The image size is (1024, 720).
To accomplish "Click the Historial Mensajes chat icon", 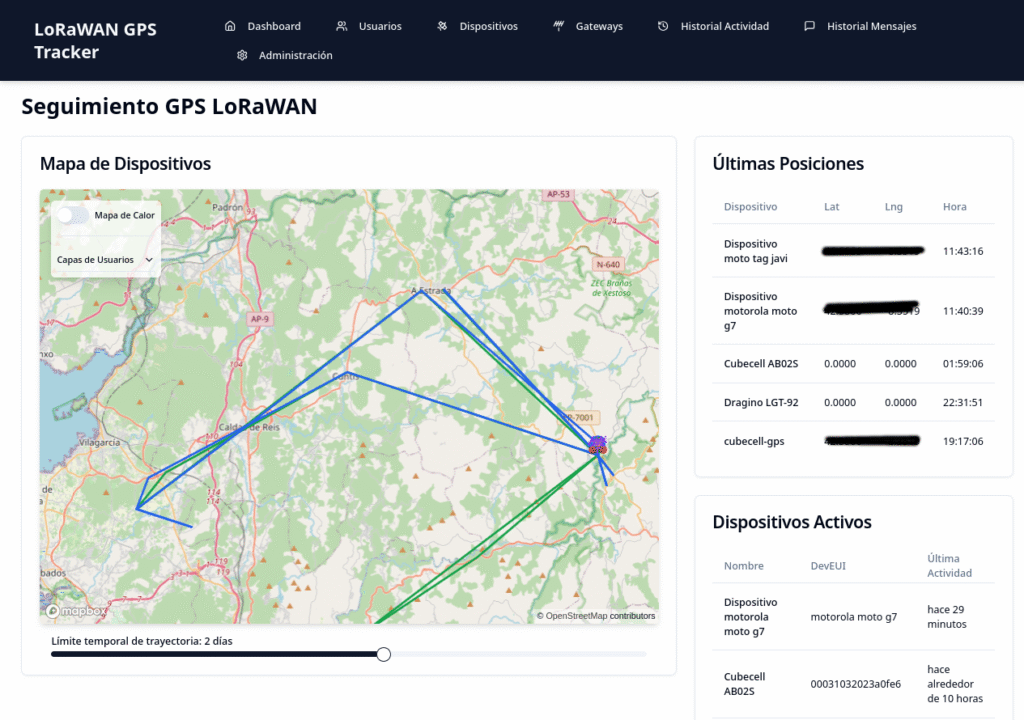I will click(809, 26).
